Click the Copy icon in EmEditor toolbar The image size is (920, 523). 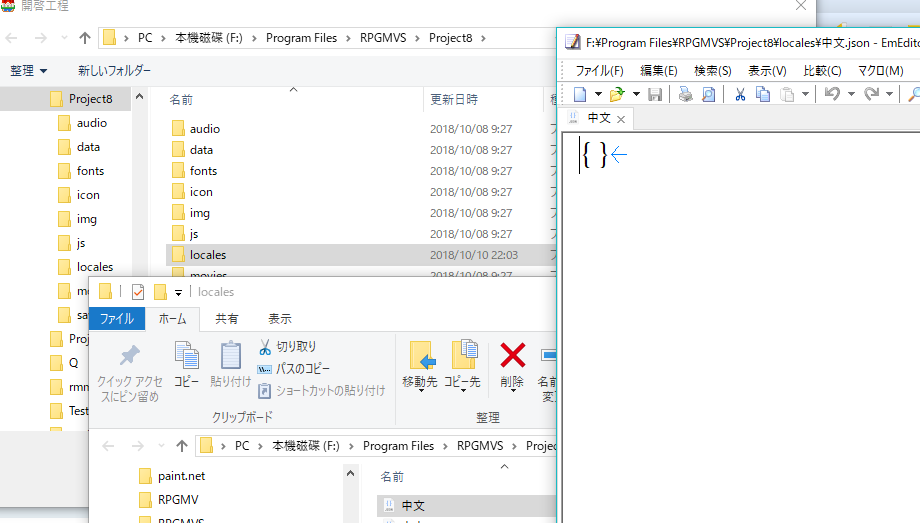tap(763, 94)
